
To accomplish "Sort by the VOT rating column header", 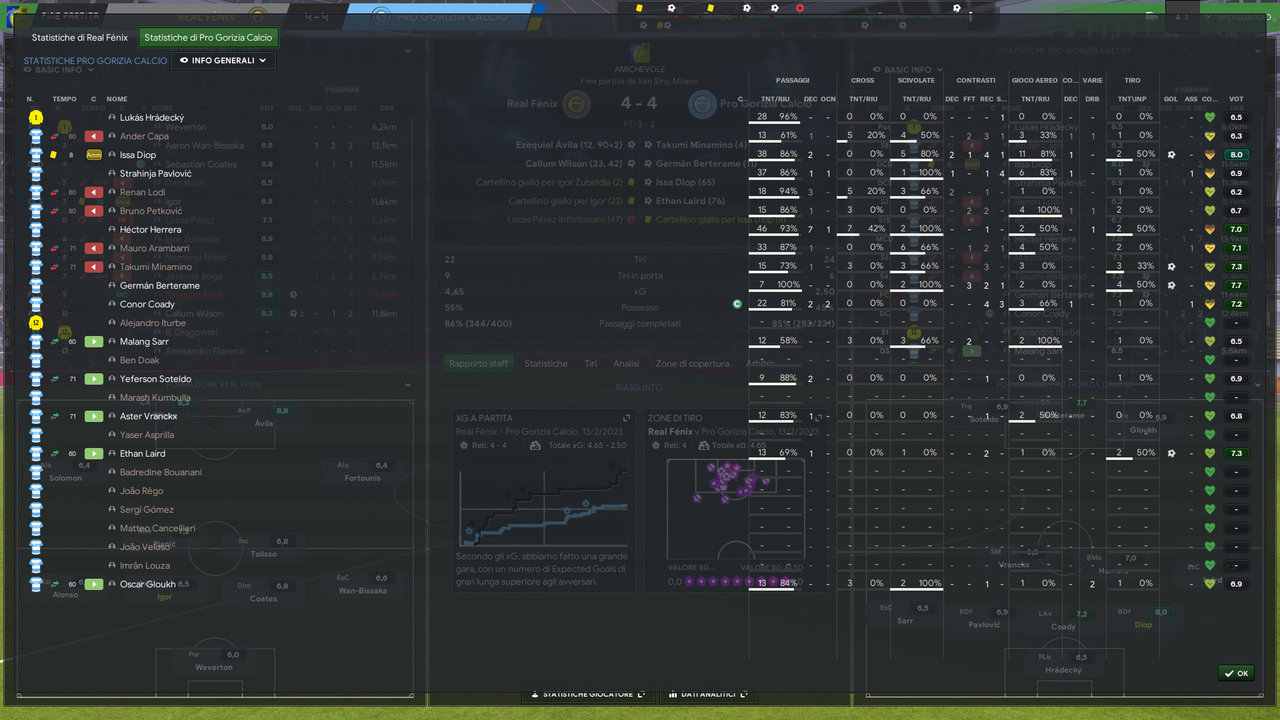I will coord(1236,99).
